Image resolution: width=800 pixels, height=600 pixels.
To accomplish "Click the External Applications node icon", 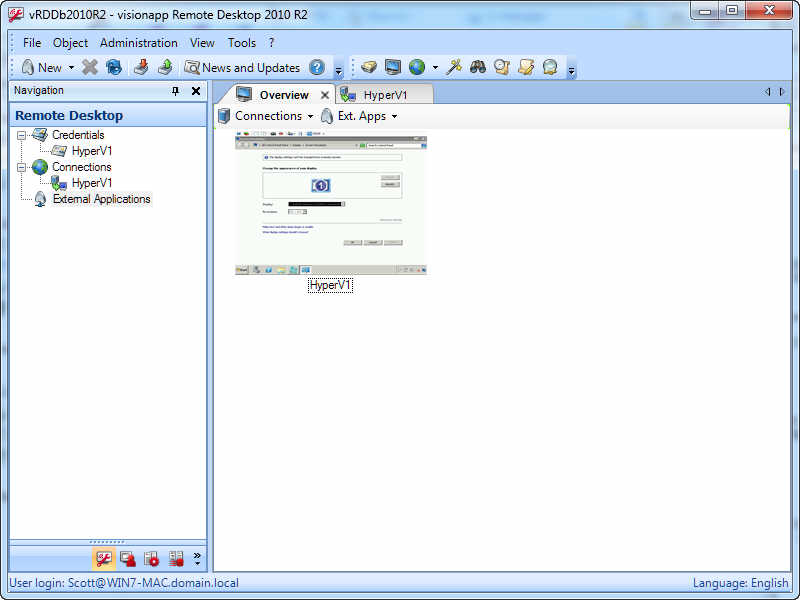I will [x=40, y=199].
